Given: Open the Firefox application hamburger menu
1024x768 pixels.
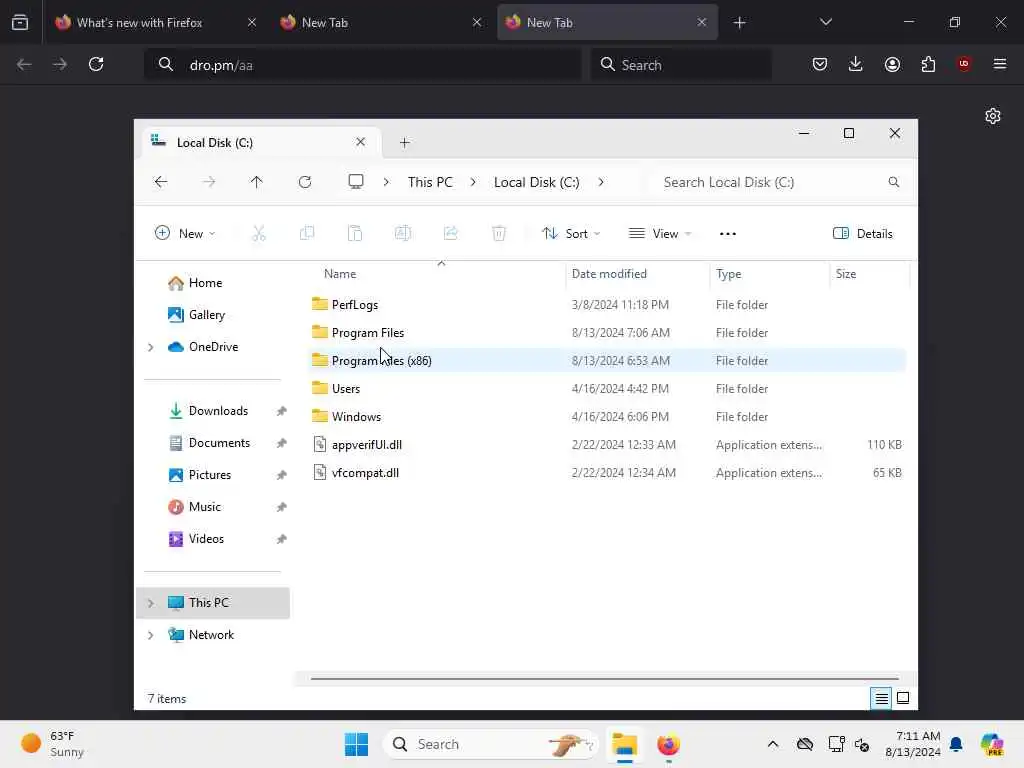Looking at the screenshot, I should tap(1000, 64).
